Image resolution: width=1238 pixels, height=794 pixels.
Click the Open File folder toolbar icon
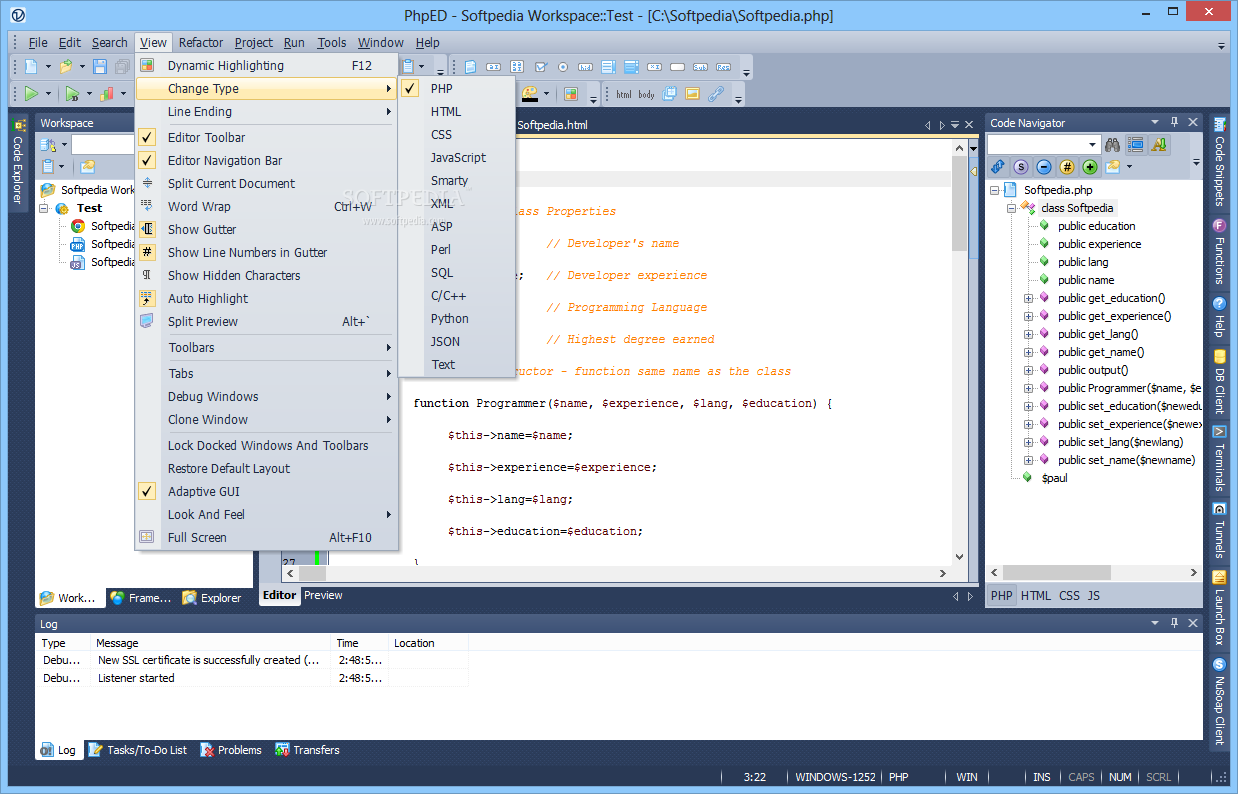[65, 67]
